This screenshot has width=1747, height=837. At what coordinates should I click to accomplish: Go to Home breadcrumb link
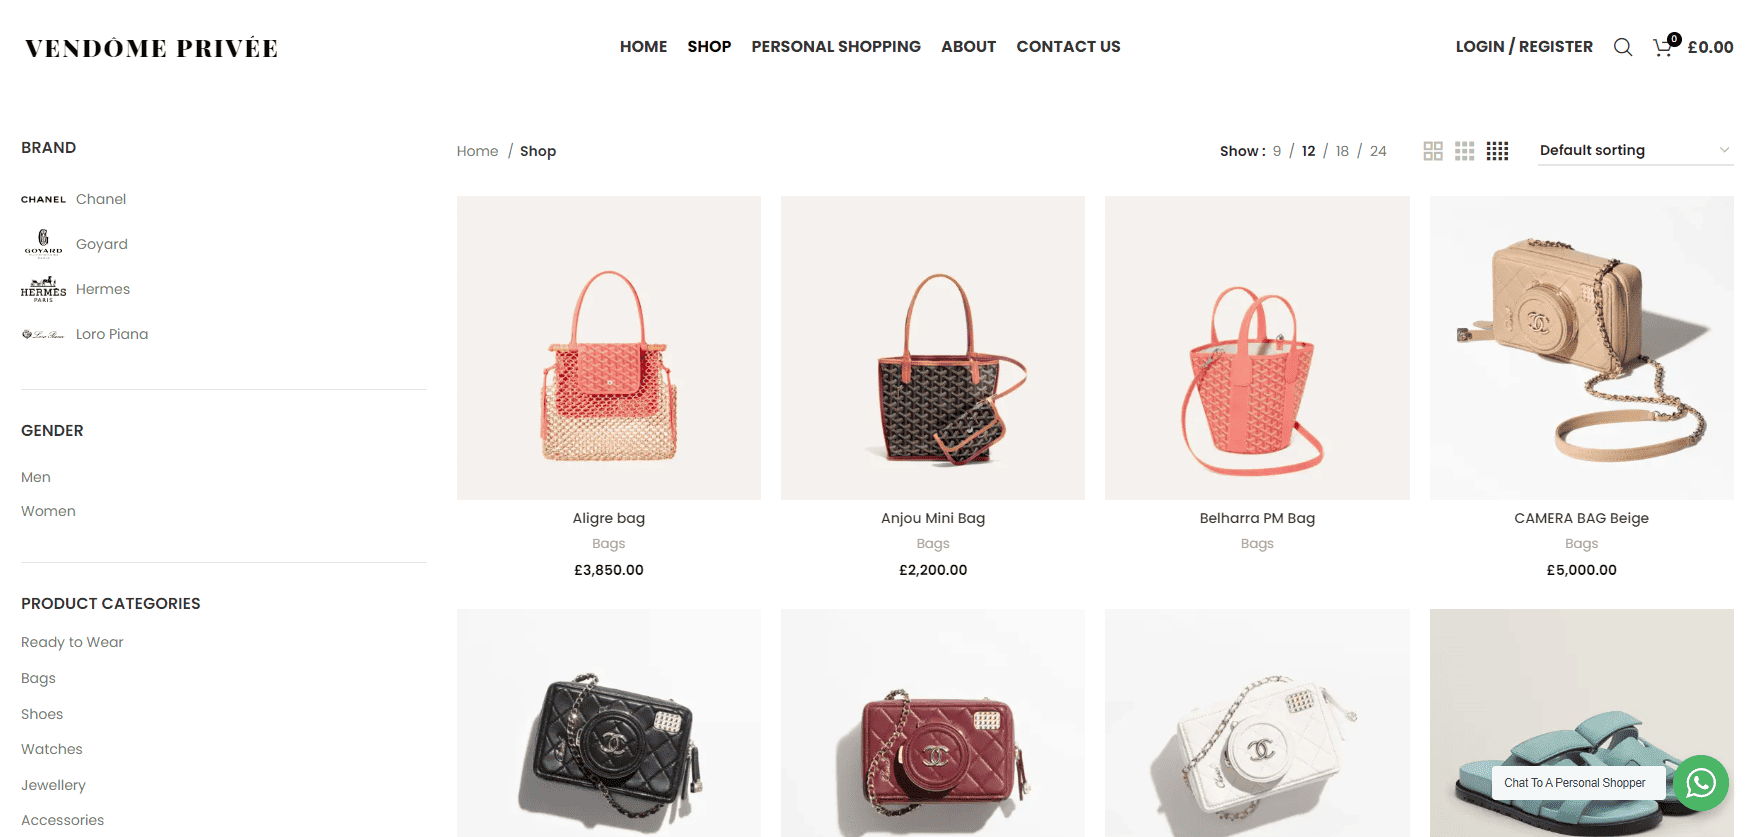coord(477,151)
